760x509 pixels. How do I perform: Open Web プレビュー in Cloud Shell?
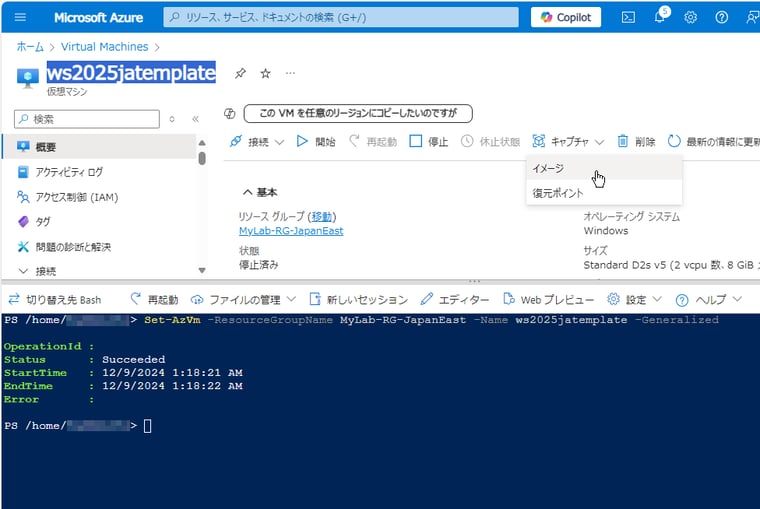pos(548,300)
